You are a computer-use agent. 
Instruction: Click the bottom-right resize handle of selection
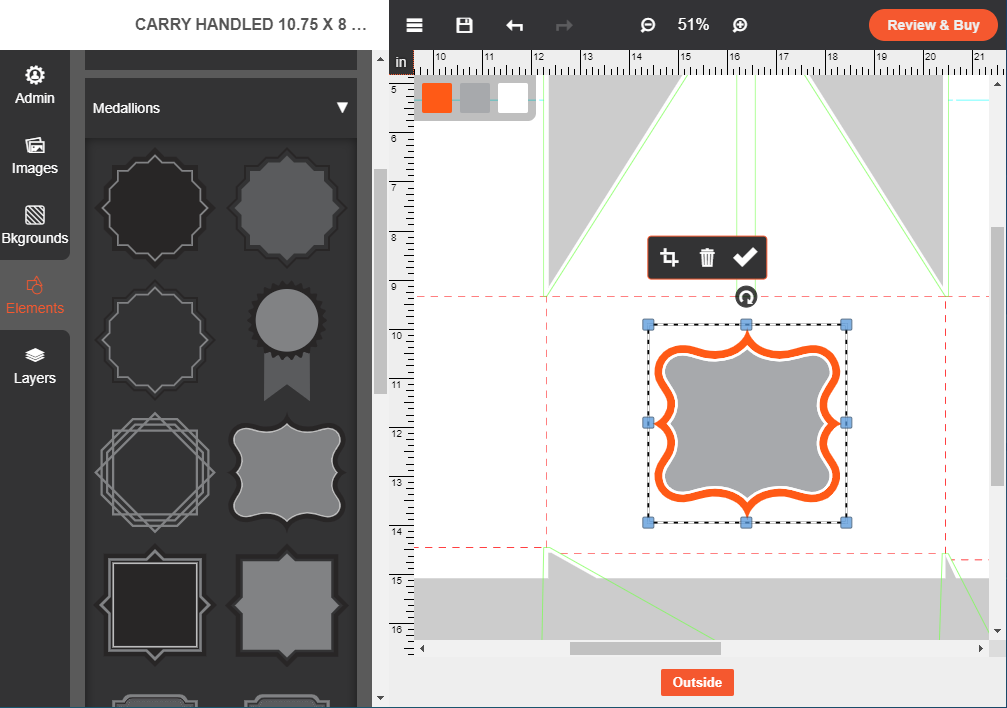pyautogui.click(x=846, y=523)
